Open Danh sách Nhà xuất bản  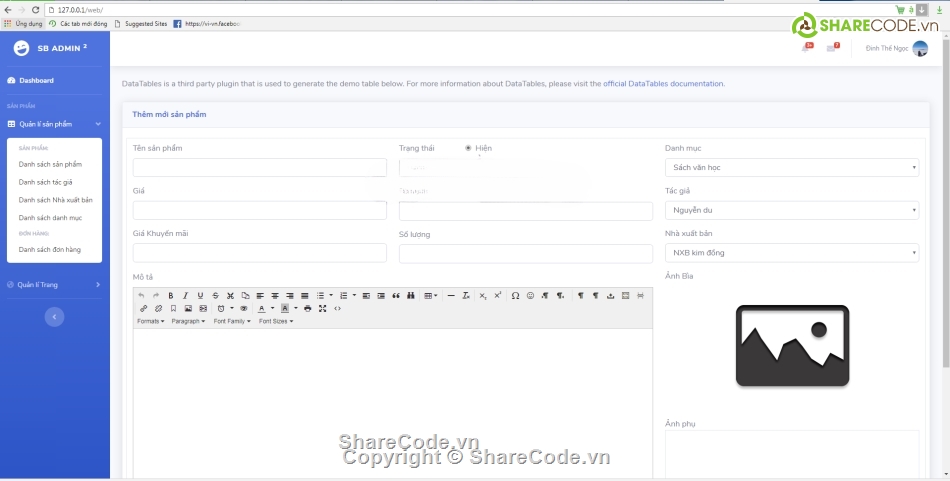56,200
